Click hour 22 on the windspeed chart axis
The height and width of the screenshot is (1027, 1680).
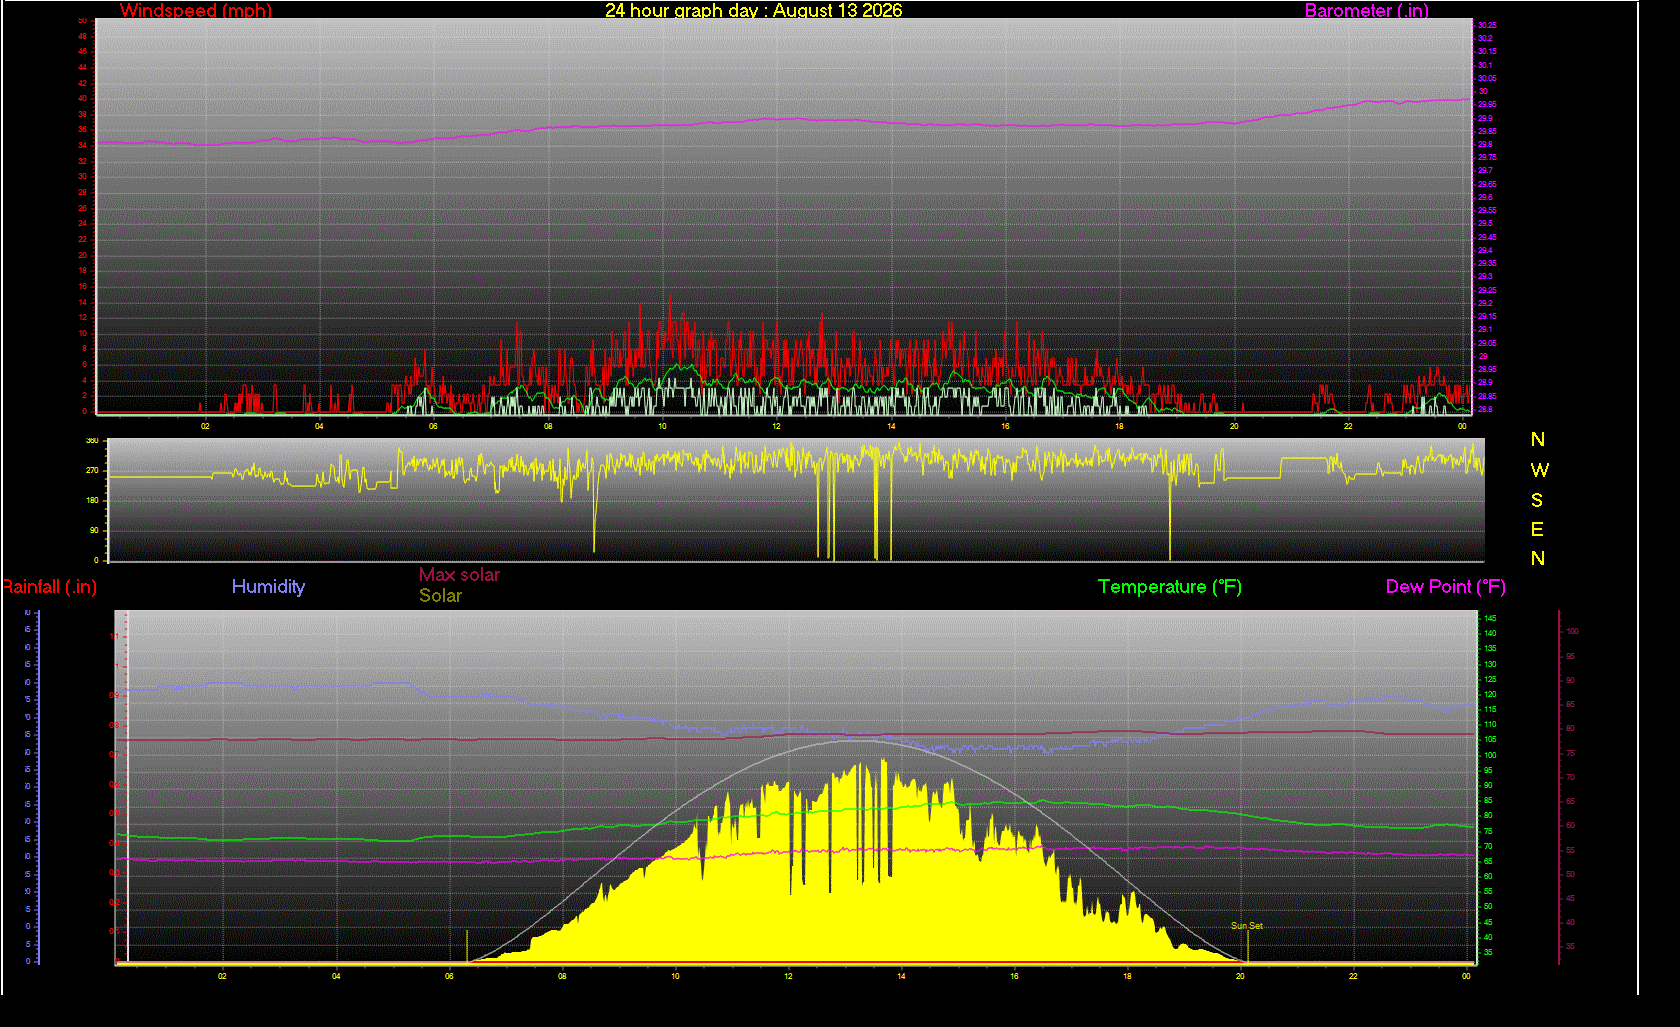pos(1348,426)
